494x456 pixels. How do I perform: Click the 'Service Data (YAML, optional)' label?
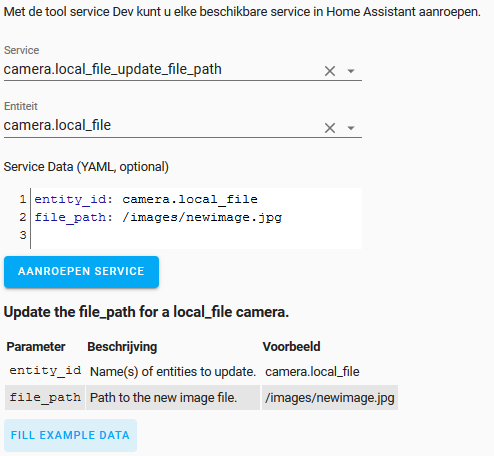[86, 167]
